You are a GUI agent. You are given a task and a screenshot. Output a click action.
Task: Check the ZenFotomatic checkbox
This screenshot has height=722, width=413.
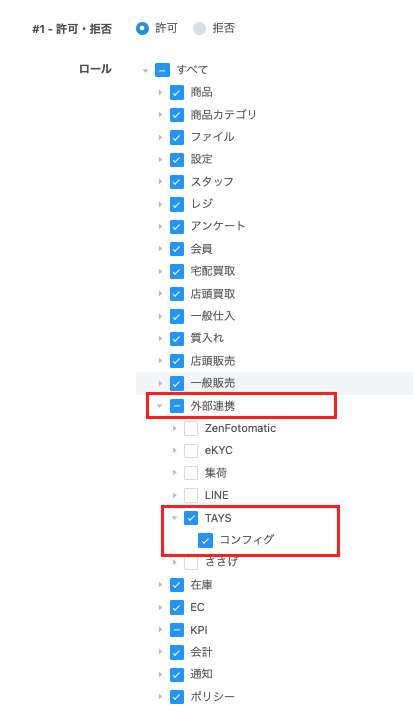pyautogui.click(x=191, y=428)
